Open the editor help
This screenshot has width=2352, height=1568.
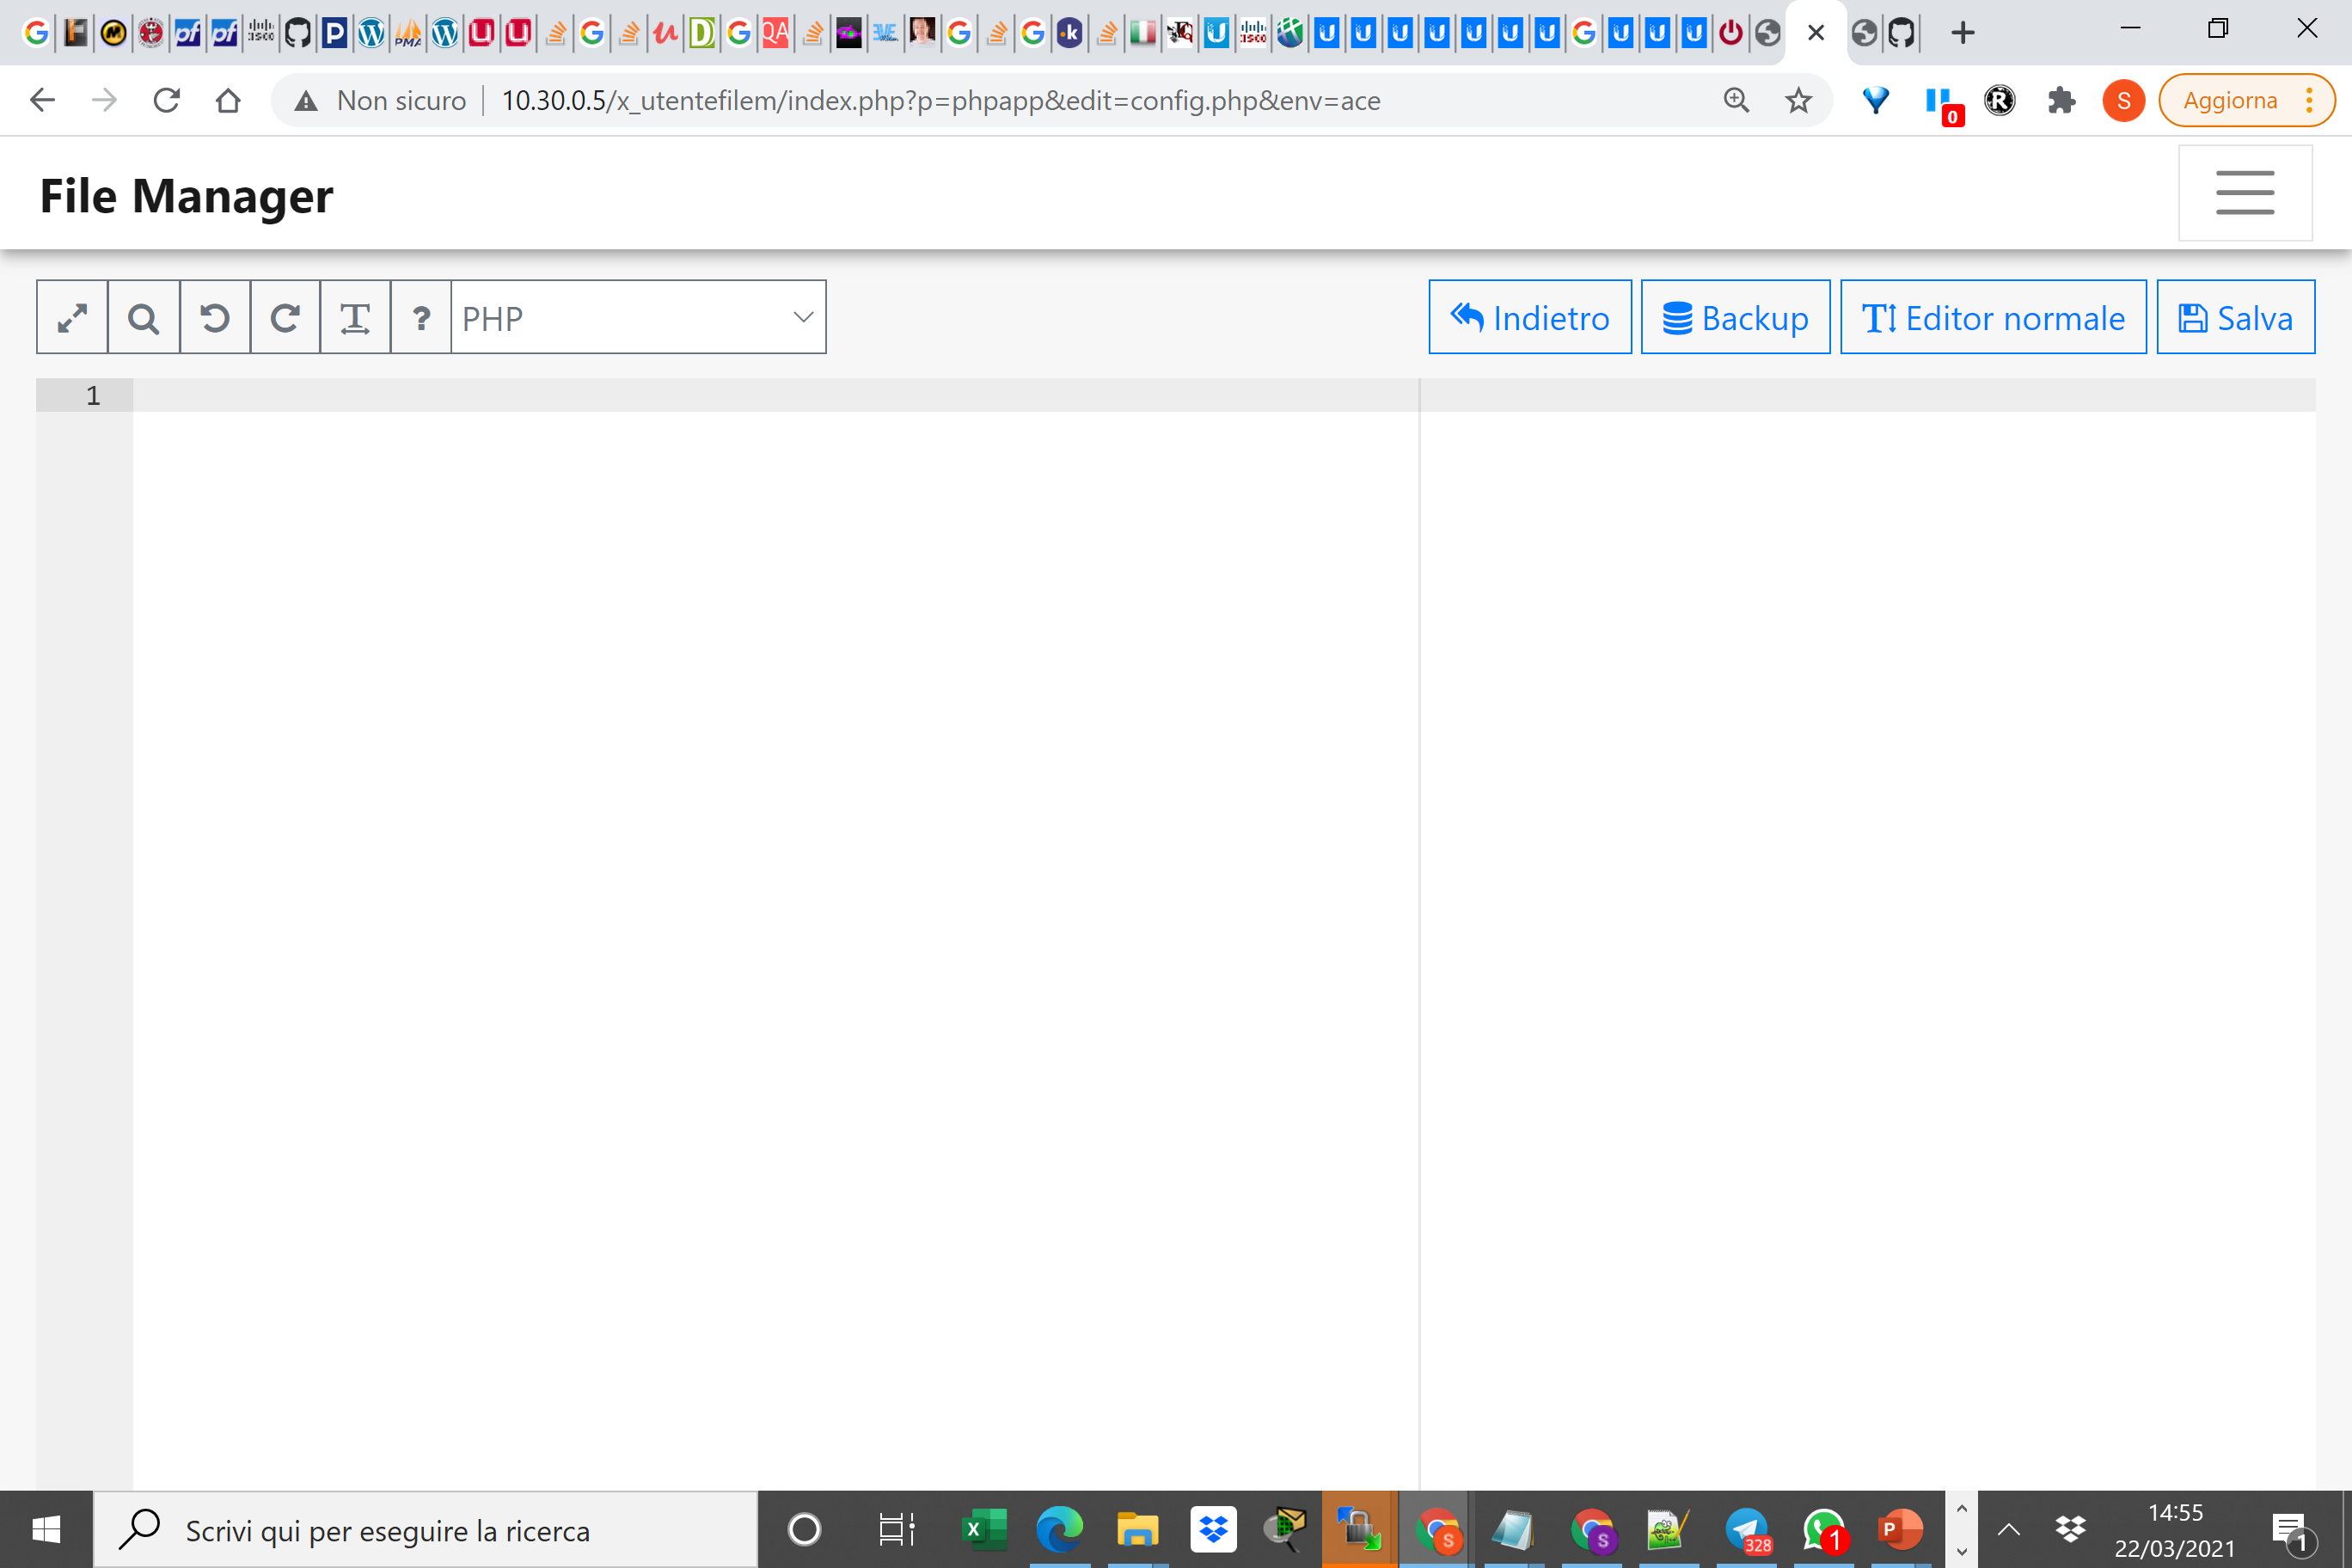[x=420, y=317]
